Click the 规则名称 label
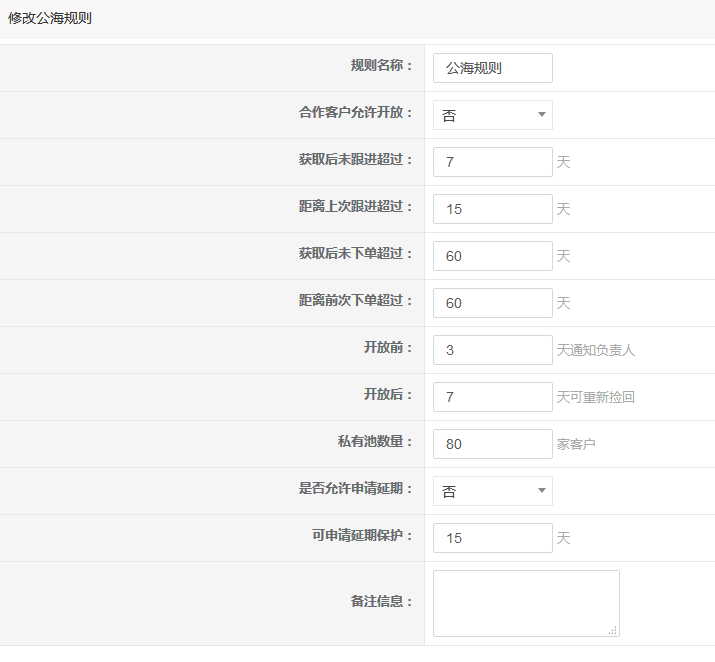Screen dimensions: 715x662 coord(381,66)
